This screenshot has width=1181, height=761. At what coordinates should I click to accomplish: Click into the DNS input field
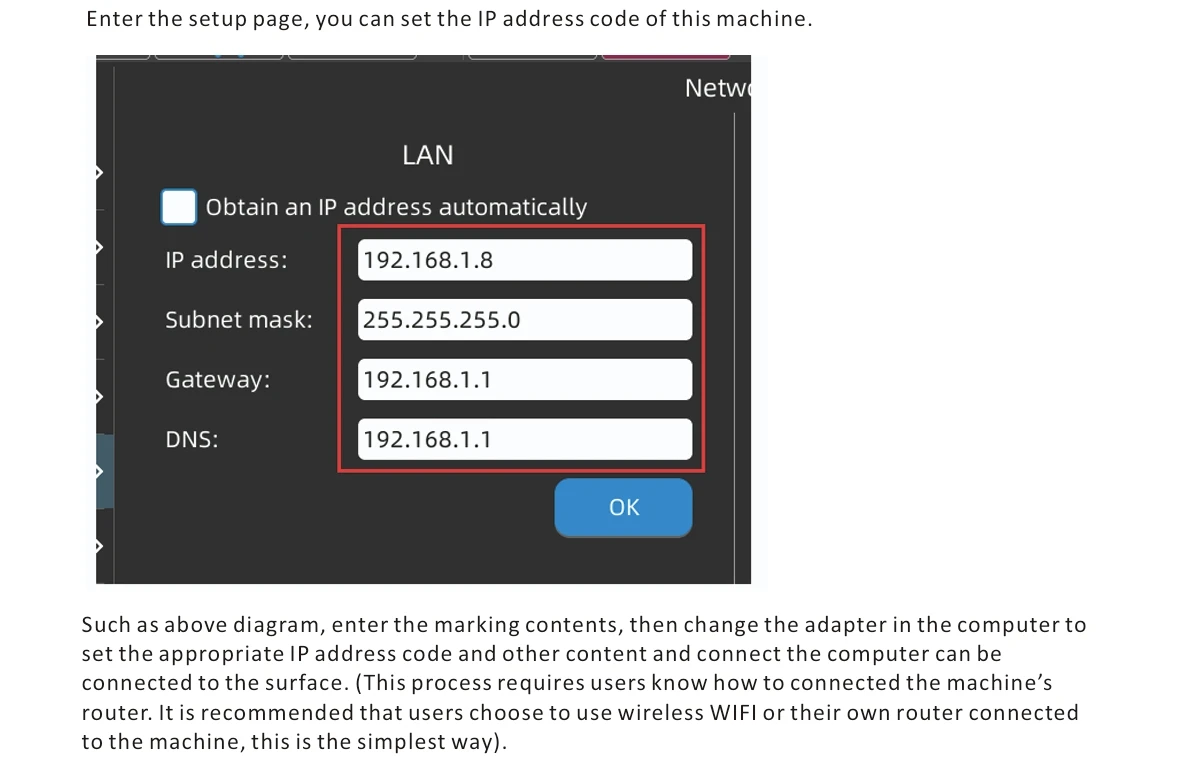click(x=524, y=439)
